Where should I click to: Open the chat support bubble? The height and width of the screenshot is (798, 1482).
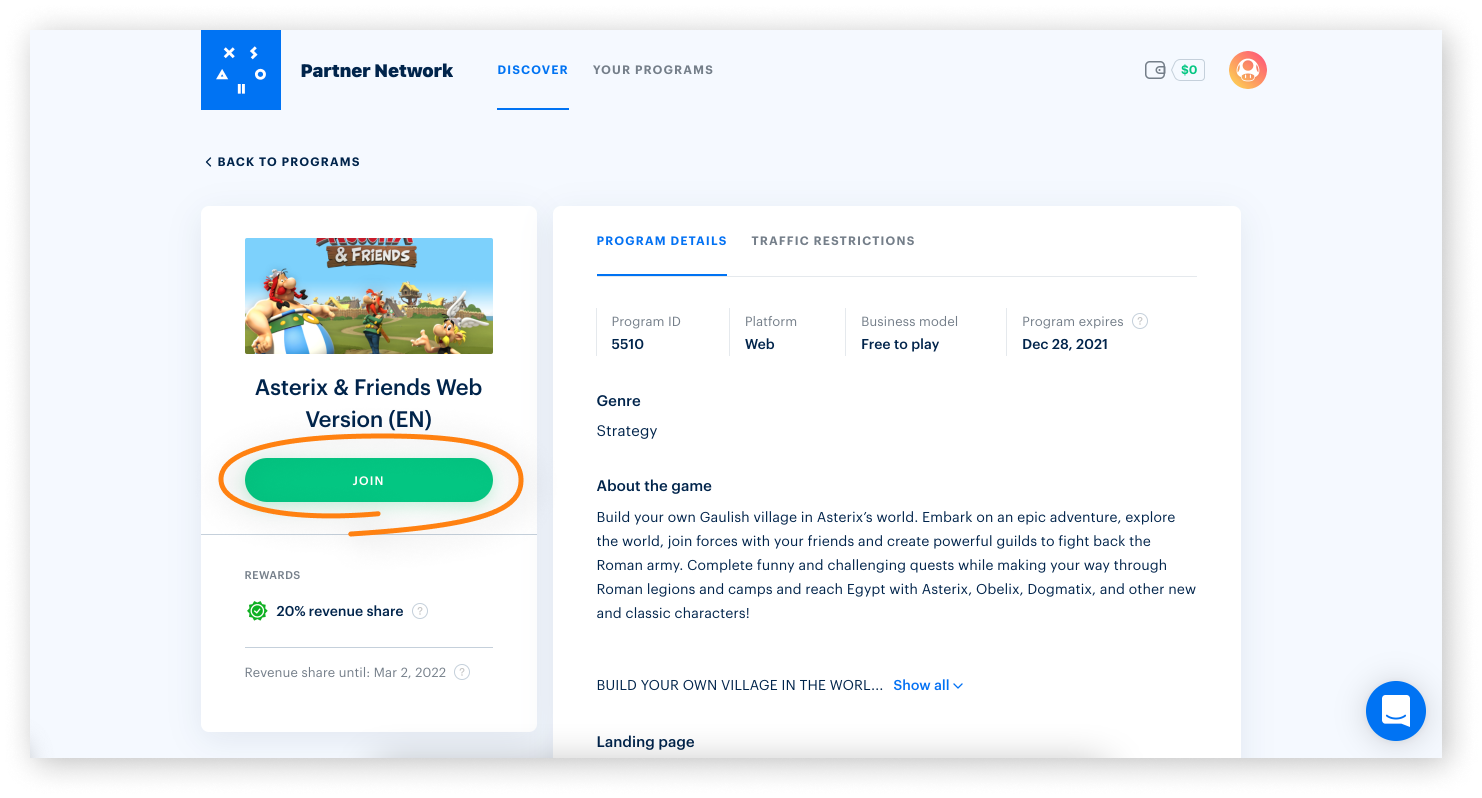pyautogui.click(x=1396, y=711)
